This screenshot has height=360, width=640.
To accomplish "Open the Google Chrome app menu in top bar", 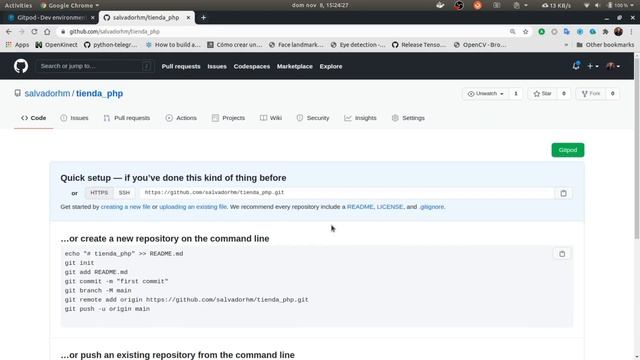I will [x=69, y=5].
